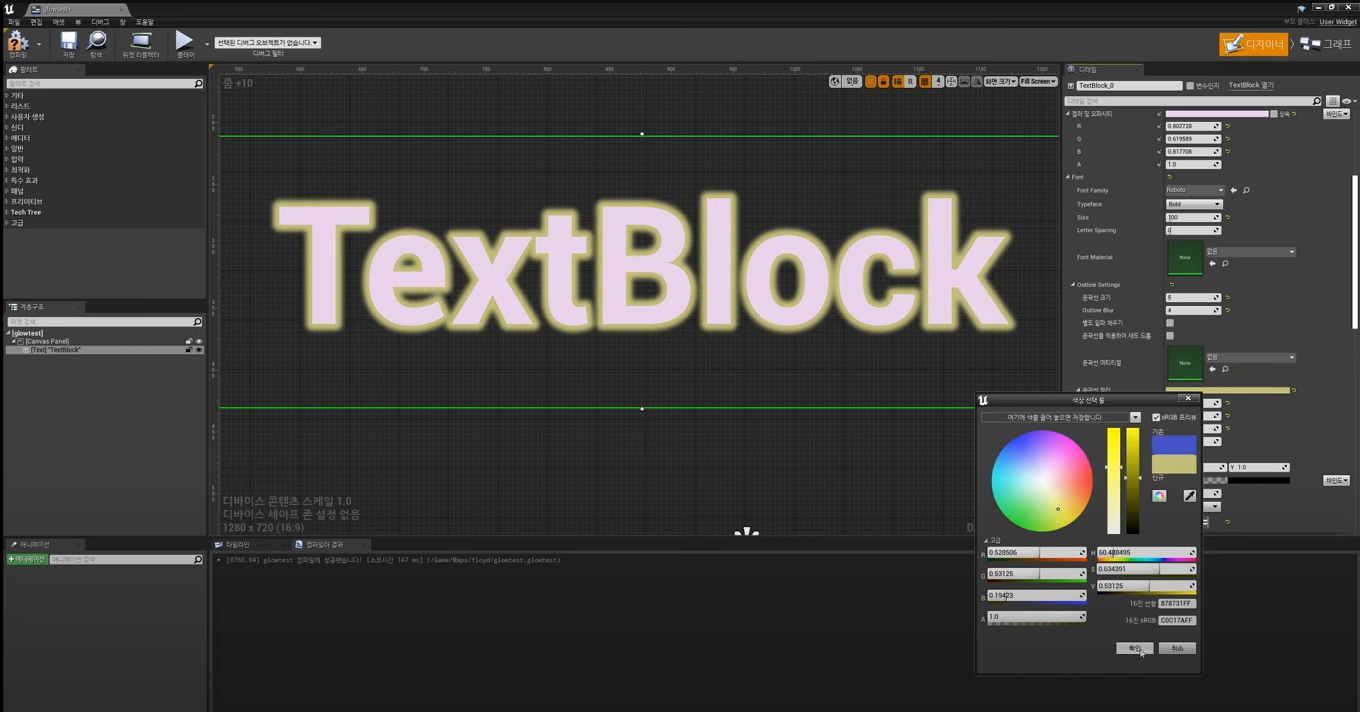Switch to Graph (그래프) mode

(1326, 44)
